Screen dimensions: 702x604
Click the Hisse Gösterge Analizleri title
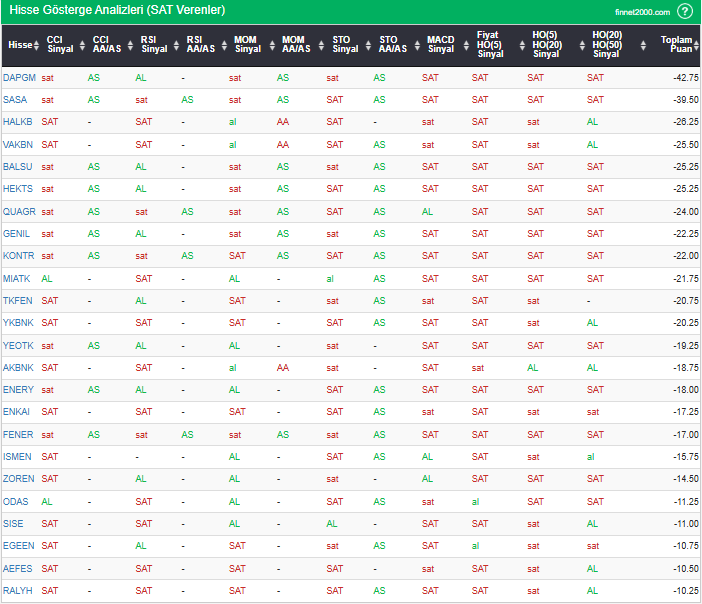click(x=116, y=11)
